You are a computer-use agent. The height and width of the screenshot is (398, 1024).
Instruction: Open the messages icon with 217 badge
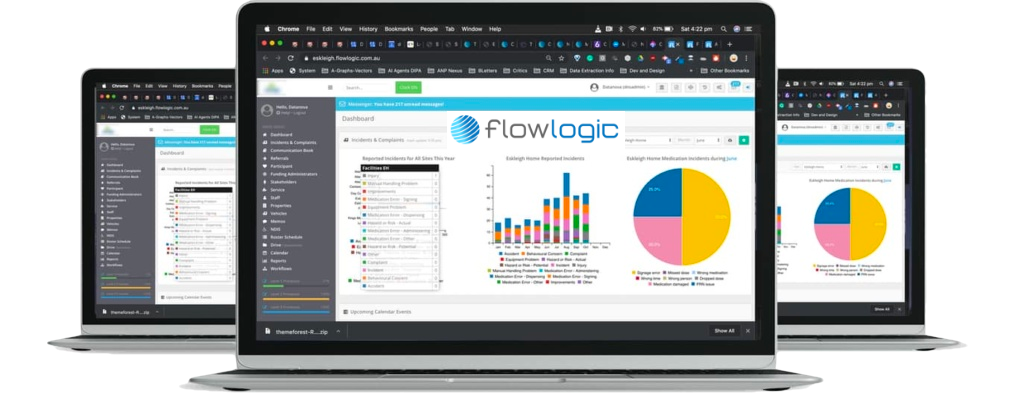[734, 87]
